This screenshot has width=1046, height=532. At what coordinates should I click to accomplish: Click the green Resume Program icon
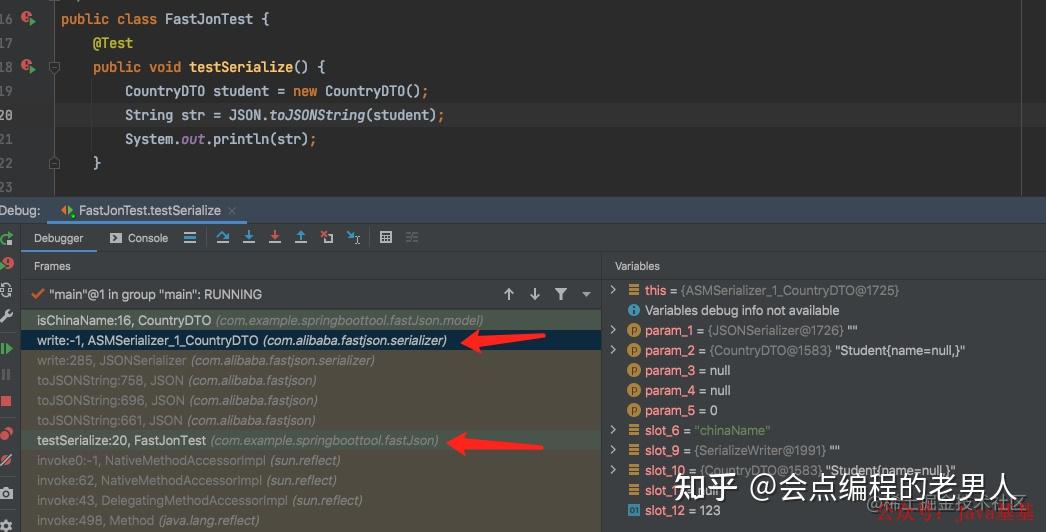pos(6,348)
